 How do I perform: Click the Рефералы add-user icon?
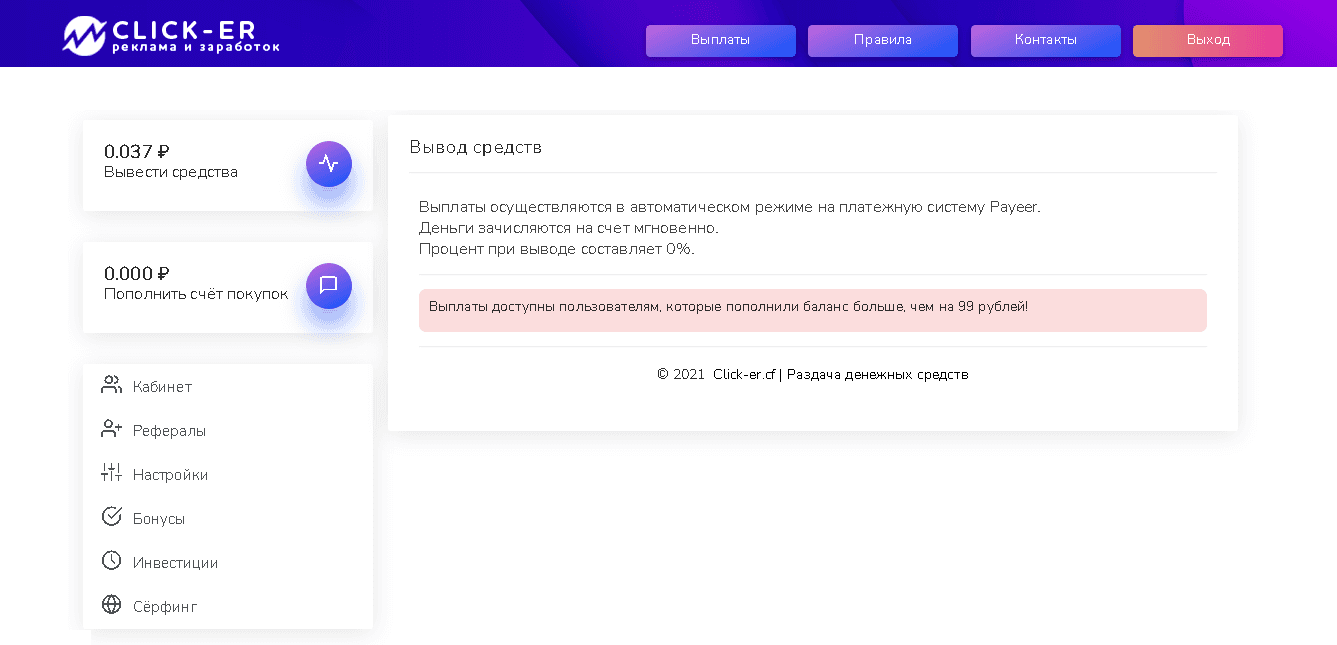click(111, 429)
